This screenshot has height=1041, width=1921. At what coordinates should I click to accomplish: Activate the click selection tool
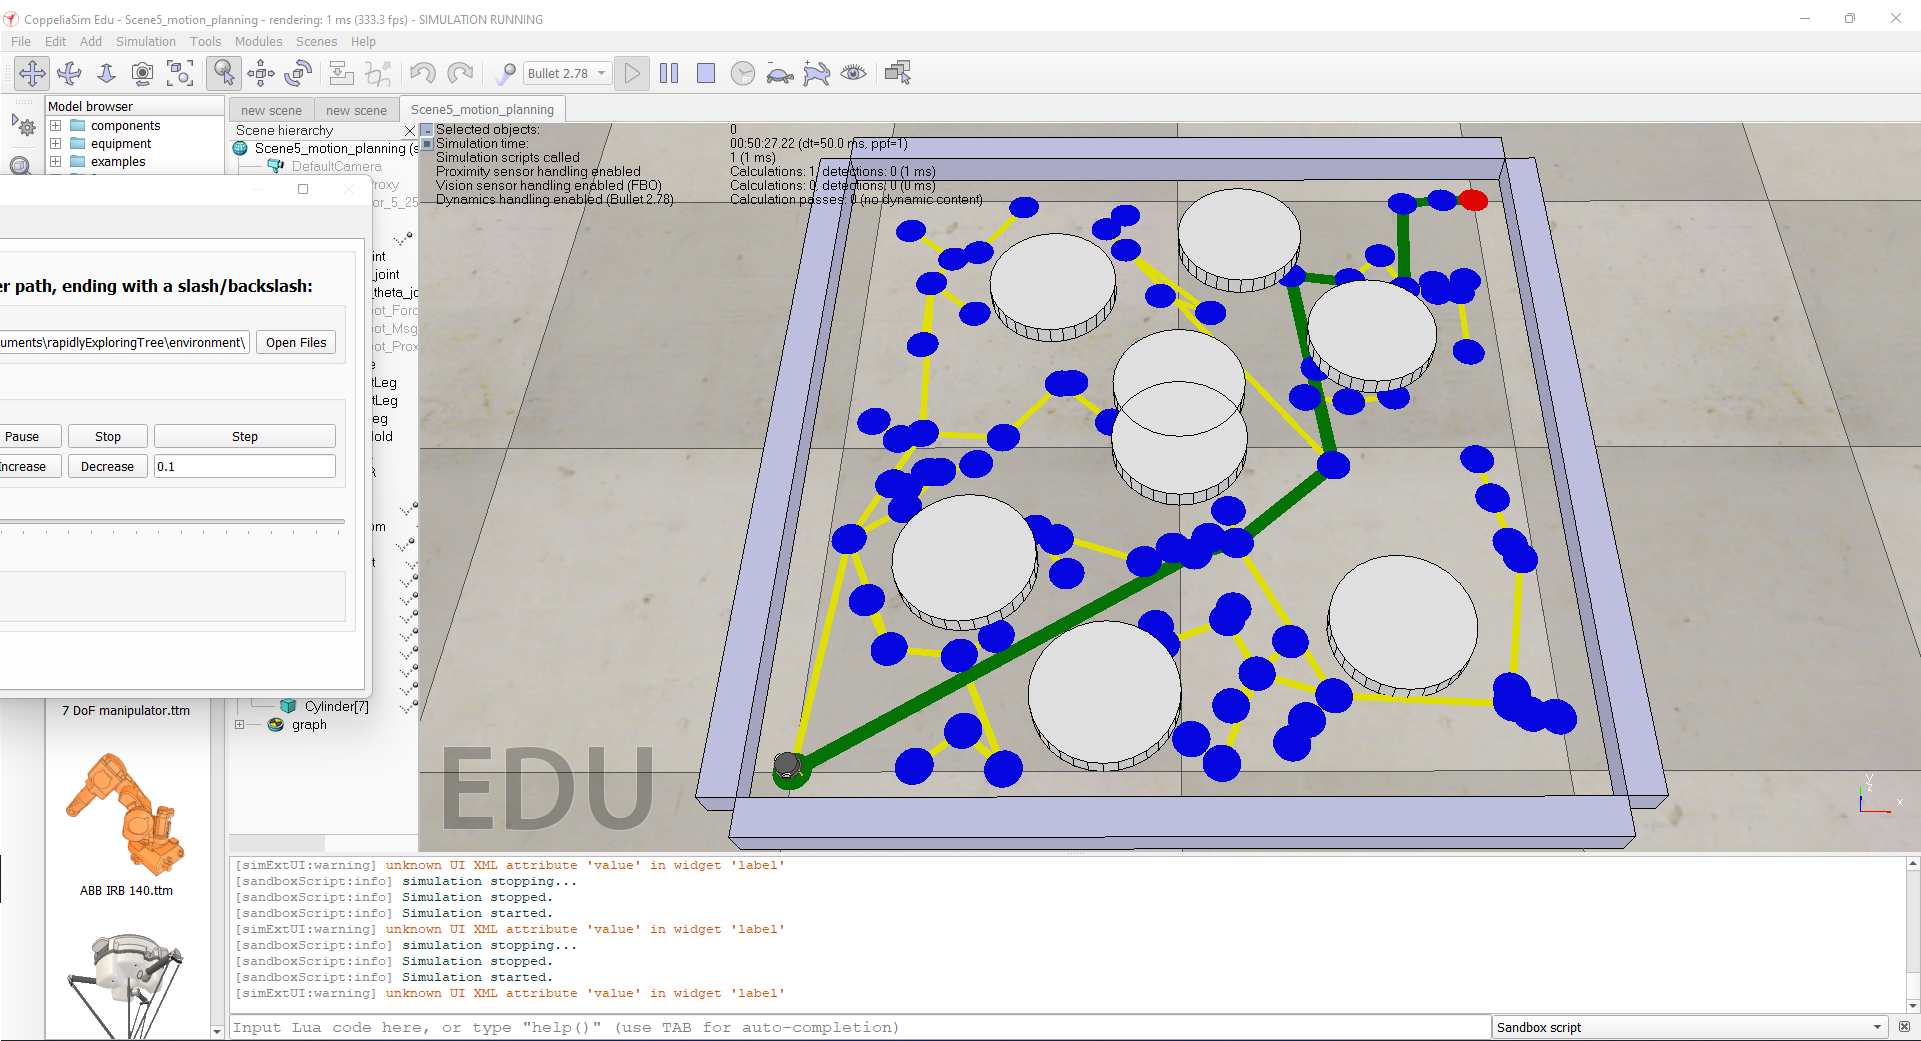click(224, 73)
